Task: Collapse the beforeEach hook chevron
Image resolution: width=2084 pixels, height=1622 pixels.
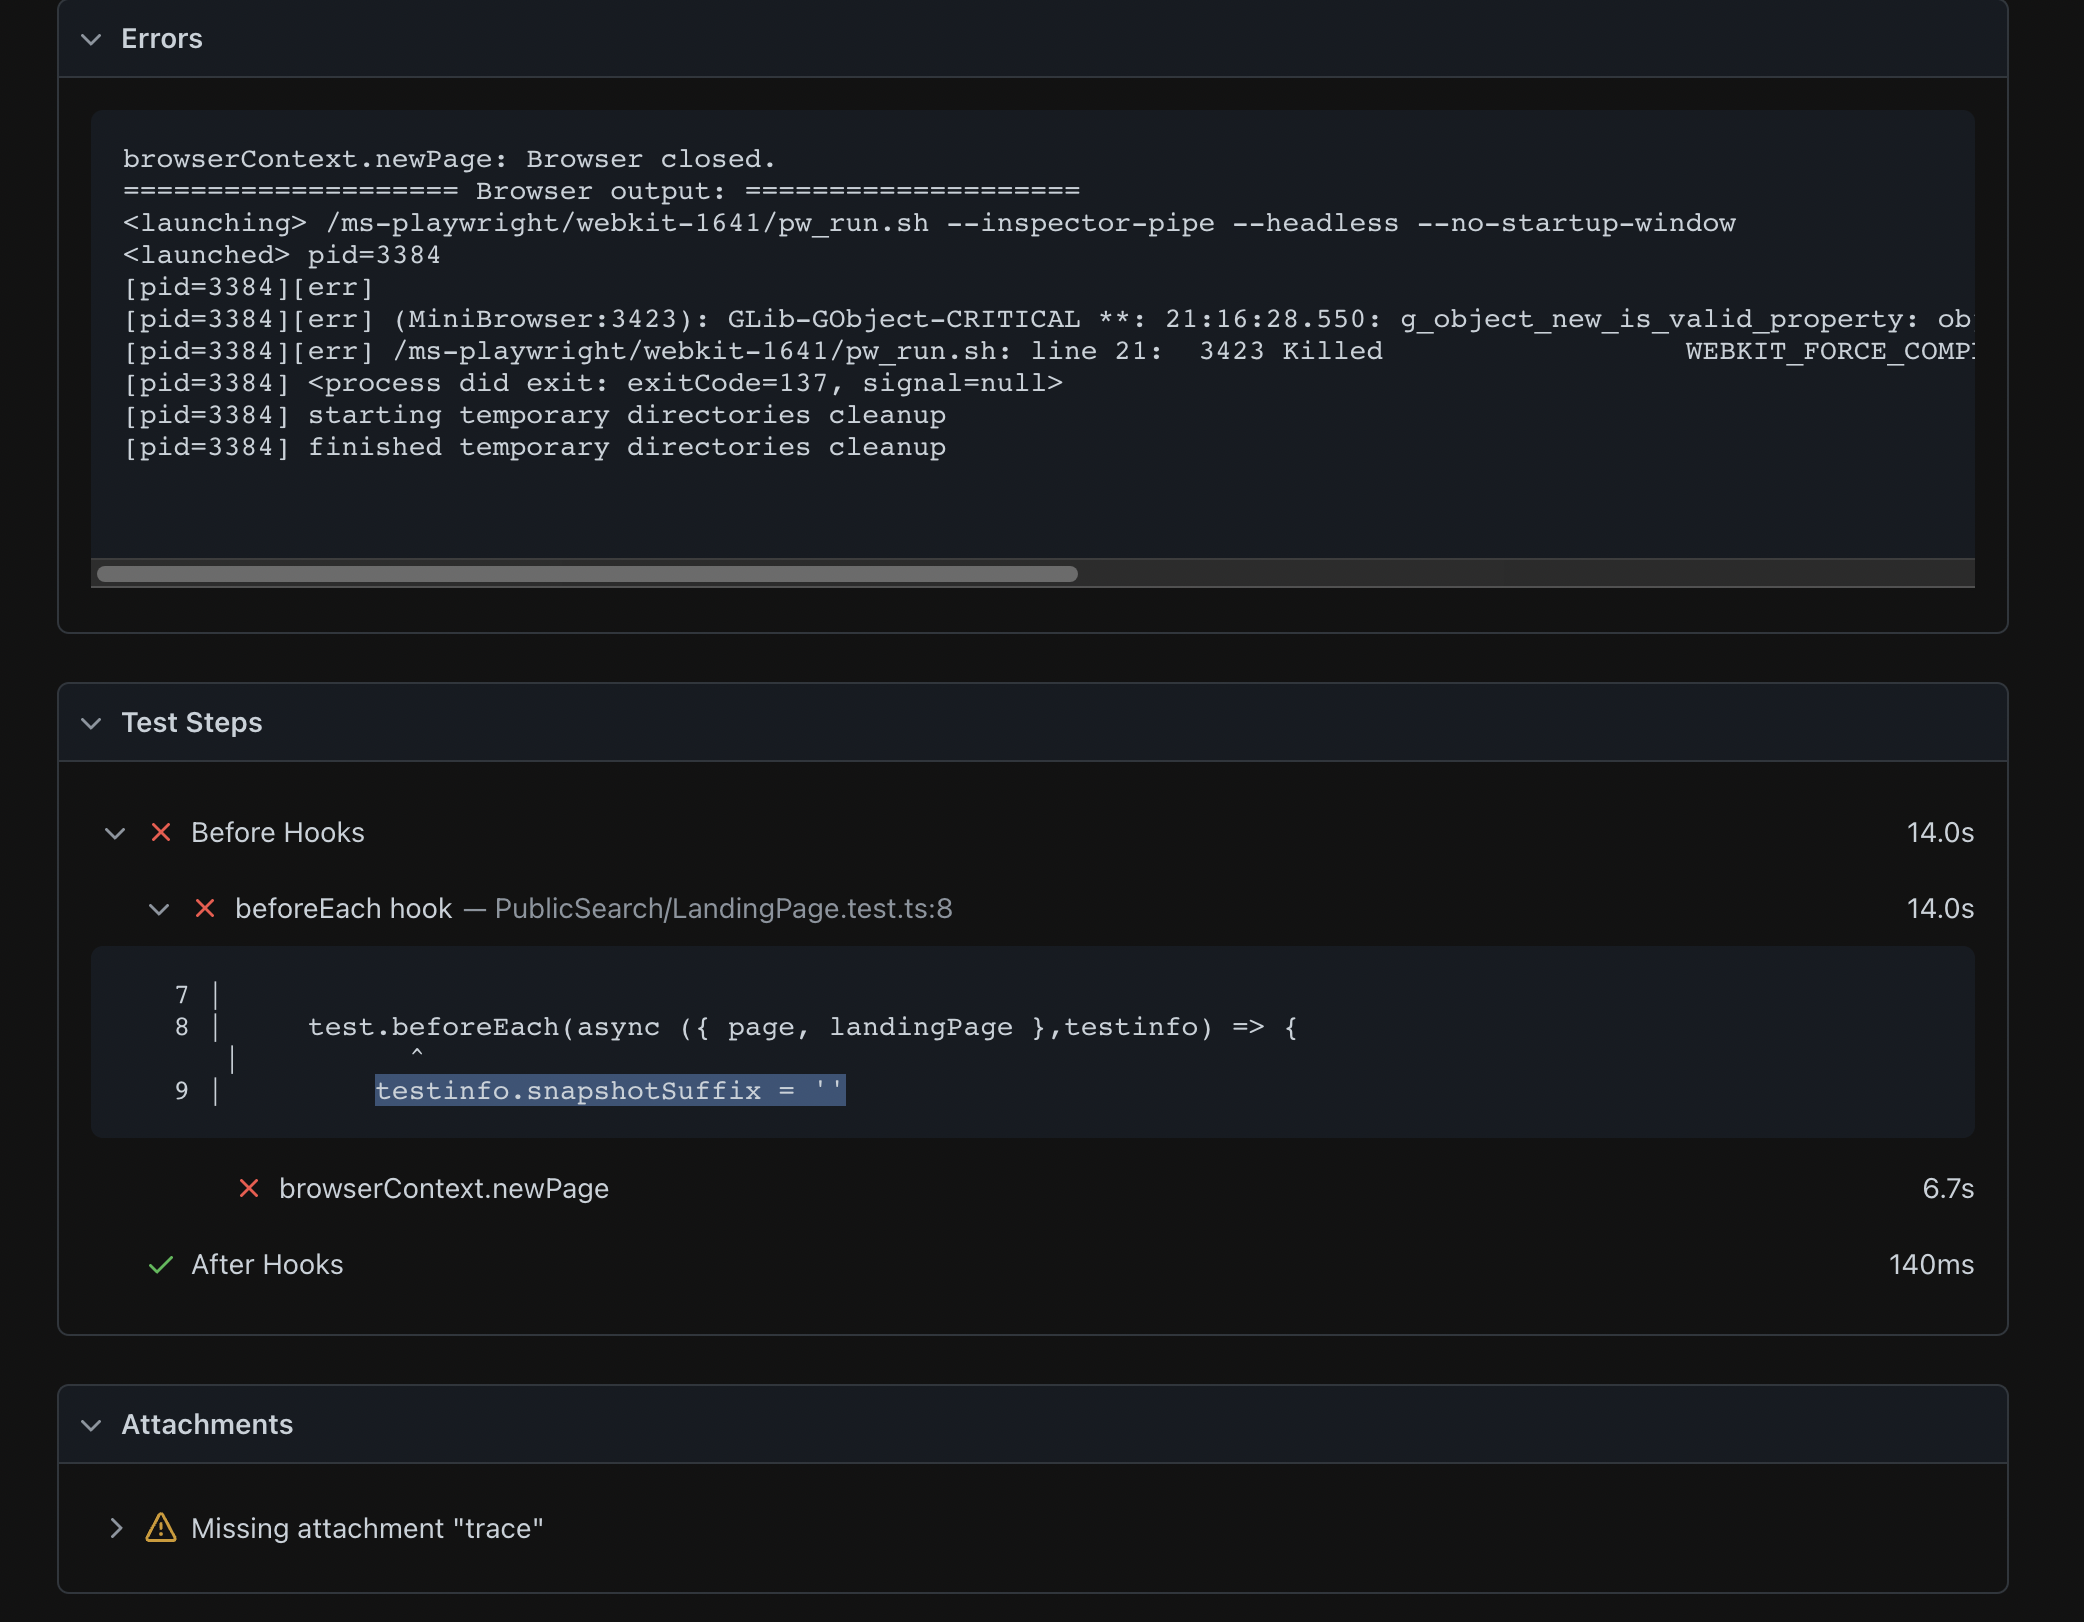Action: 159,909
